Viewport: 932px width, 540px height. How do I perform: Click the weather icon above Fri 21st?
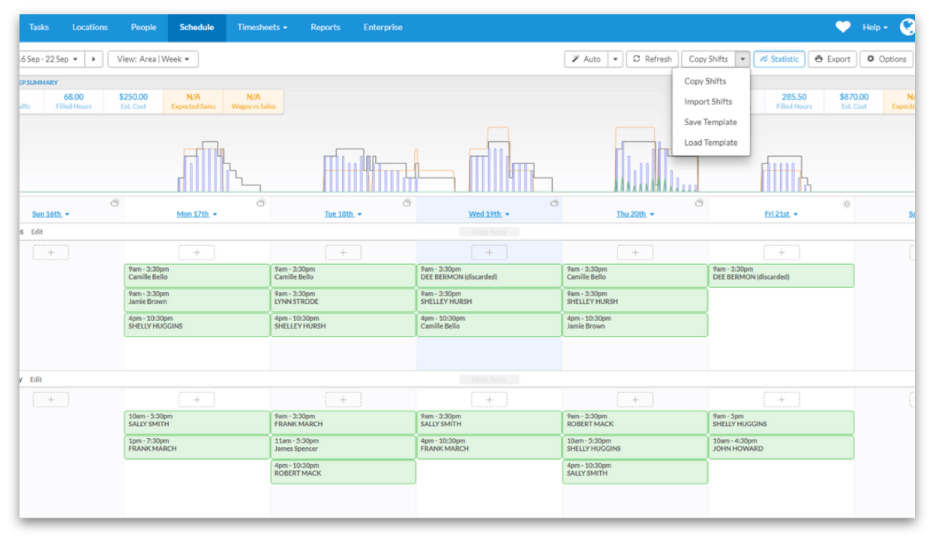coord(846,203)
